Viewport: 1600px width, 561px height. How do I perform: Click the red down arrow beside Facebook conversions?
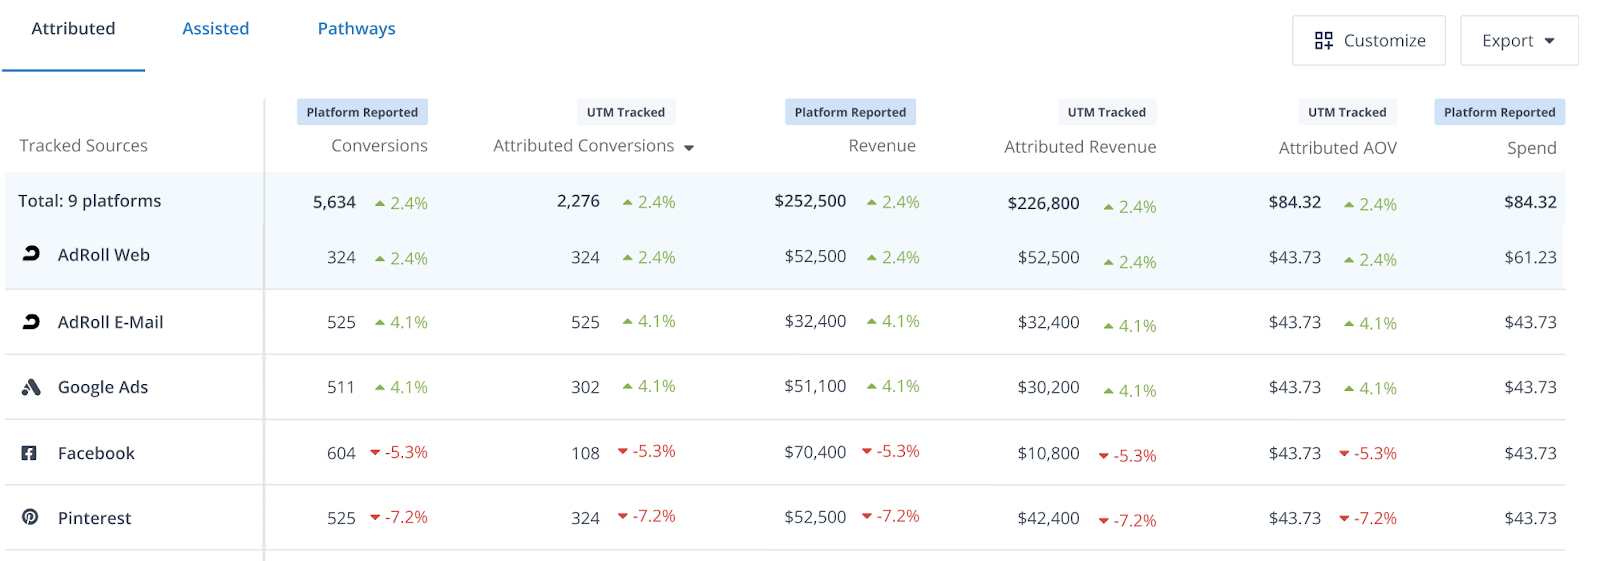click(x=375, y=453)
